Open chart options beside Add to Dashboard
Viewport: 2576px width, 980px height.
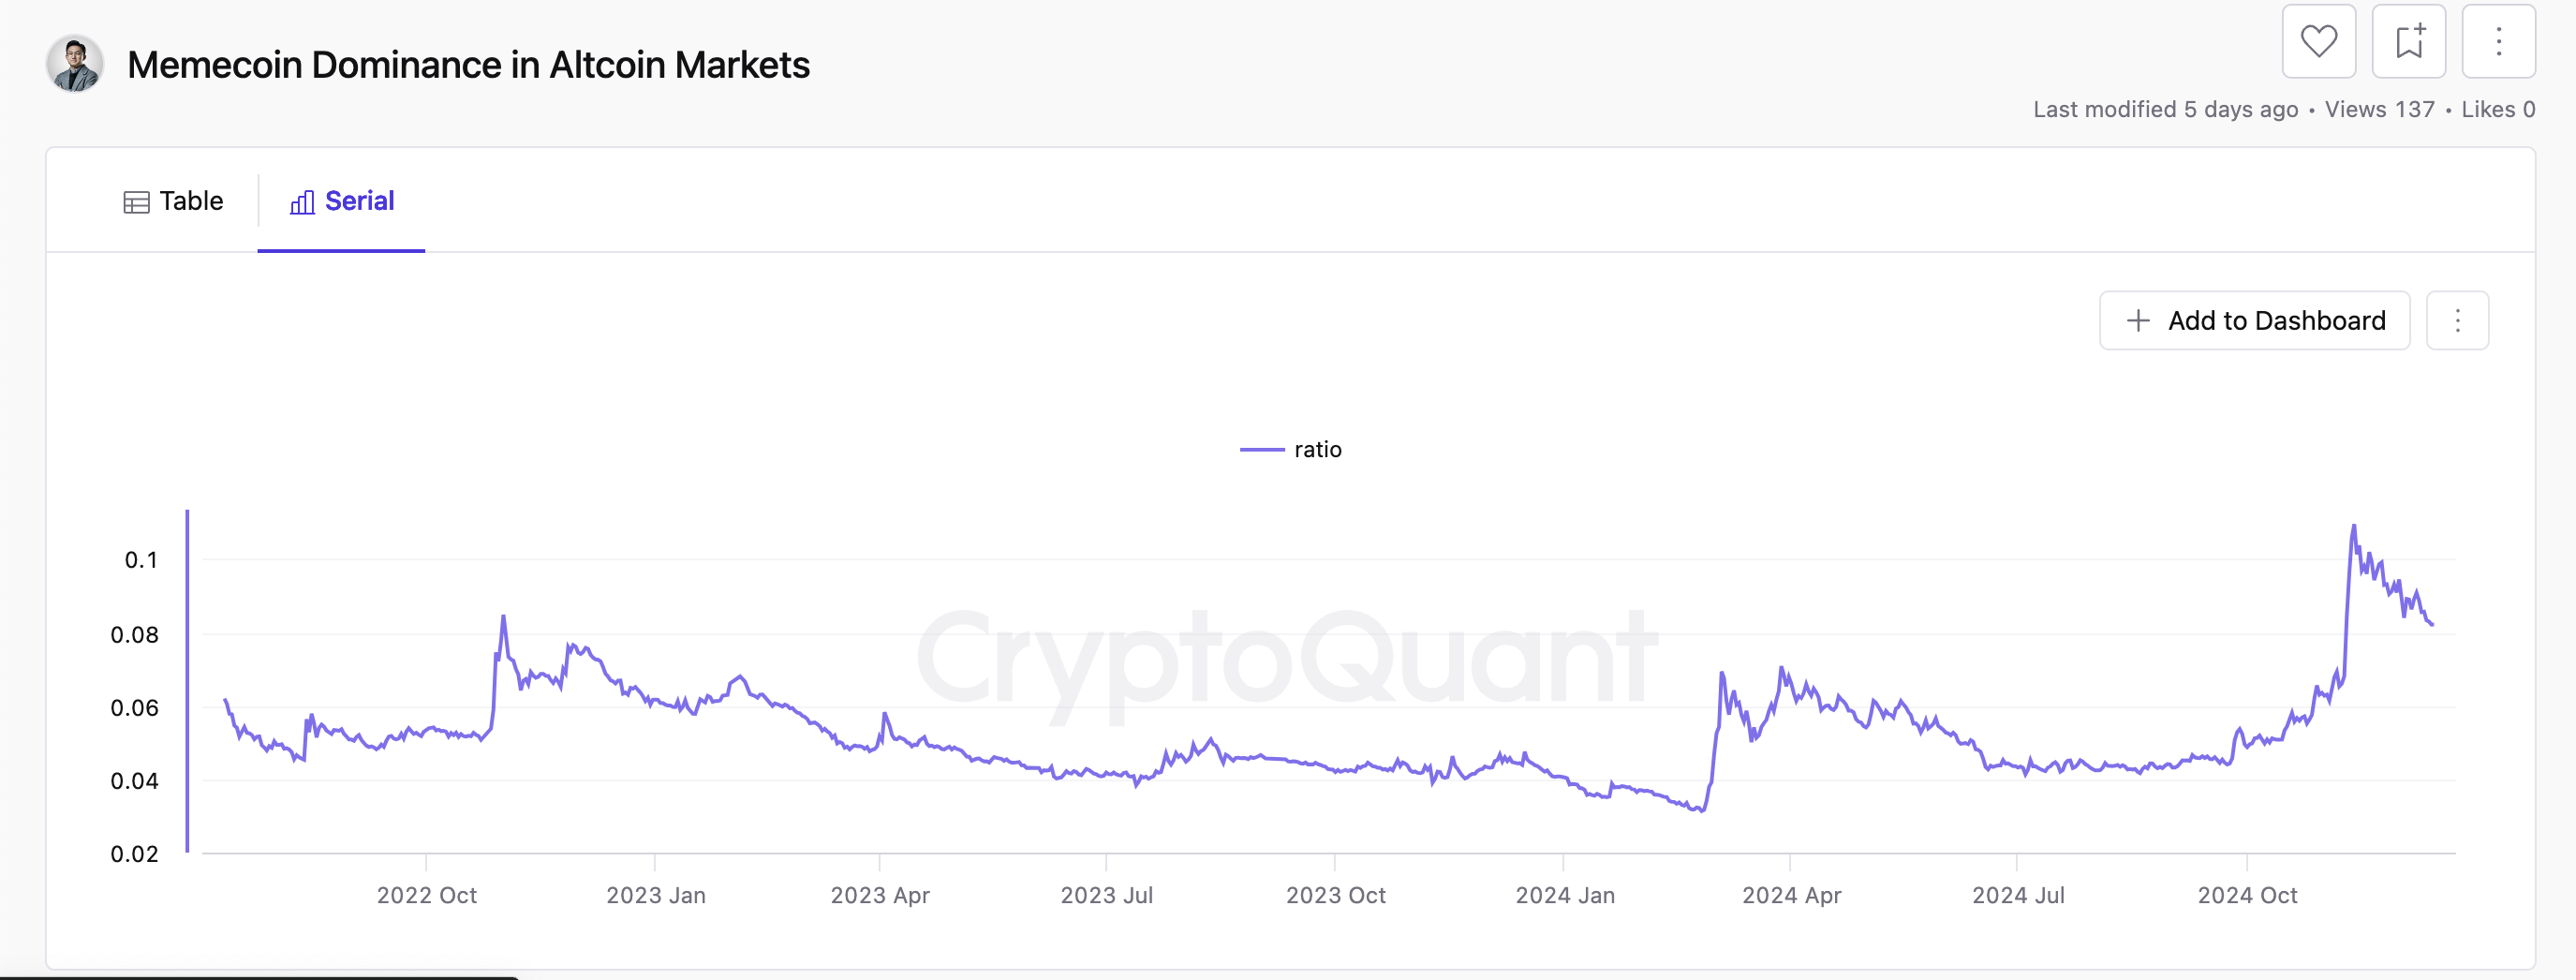[x=2457, y=321]
